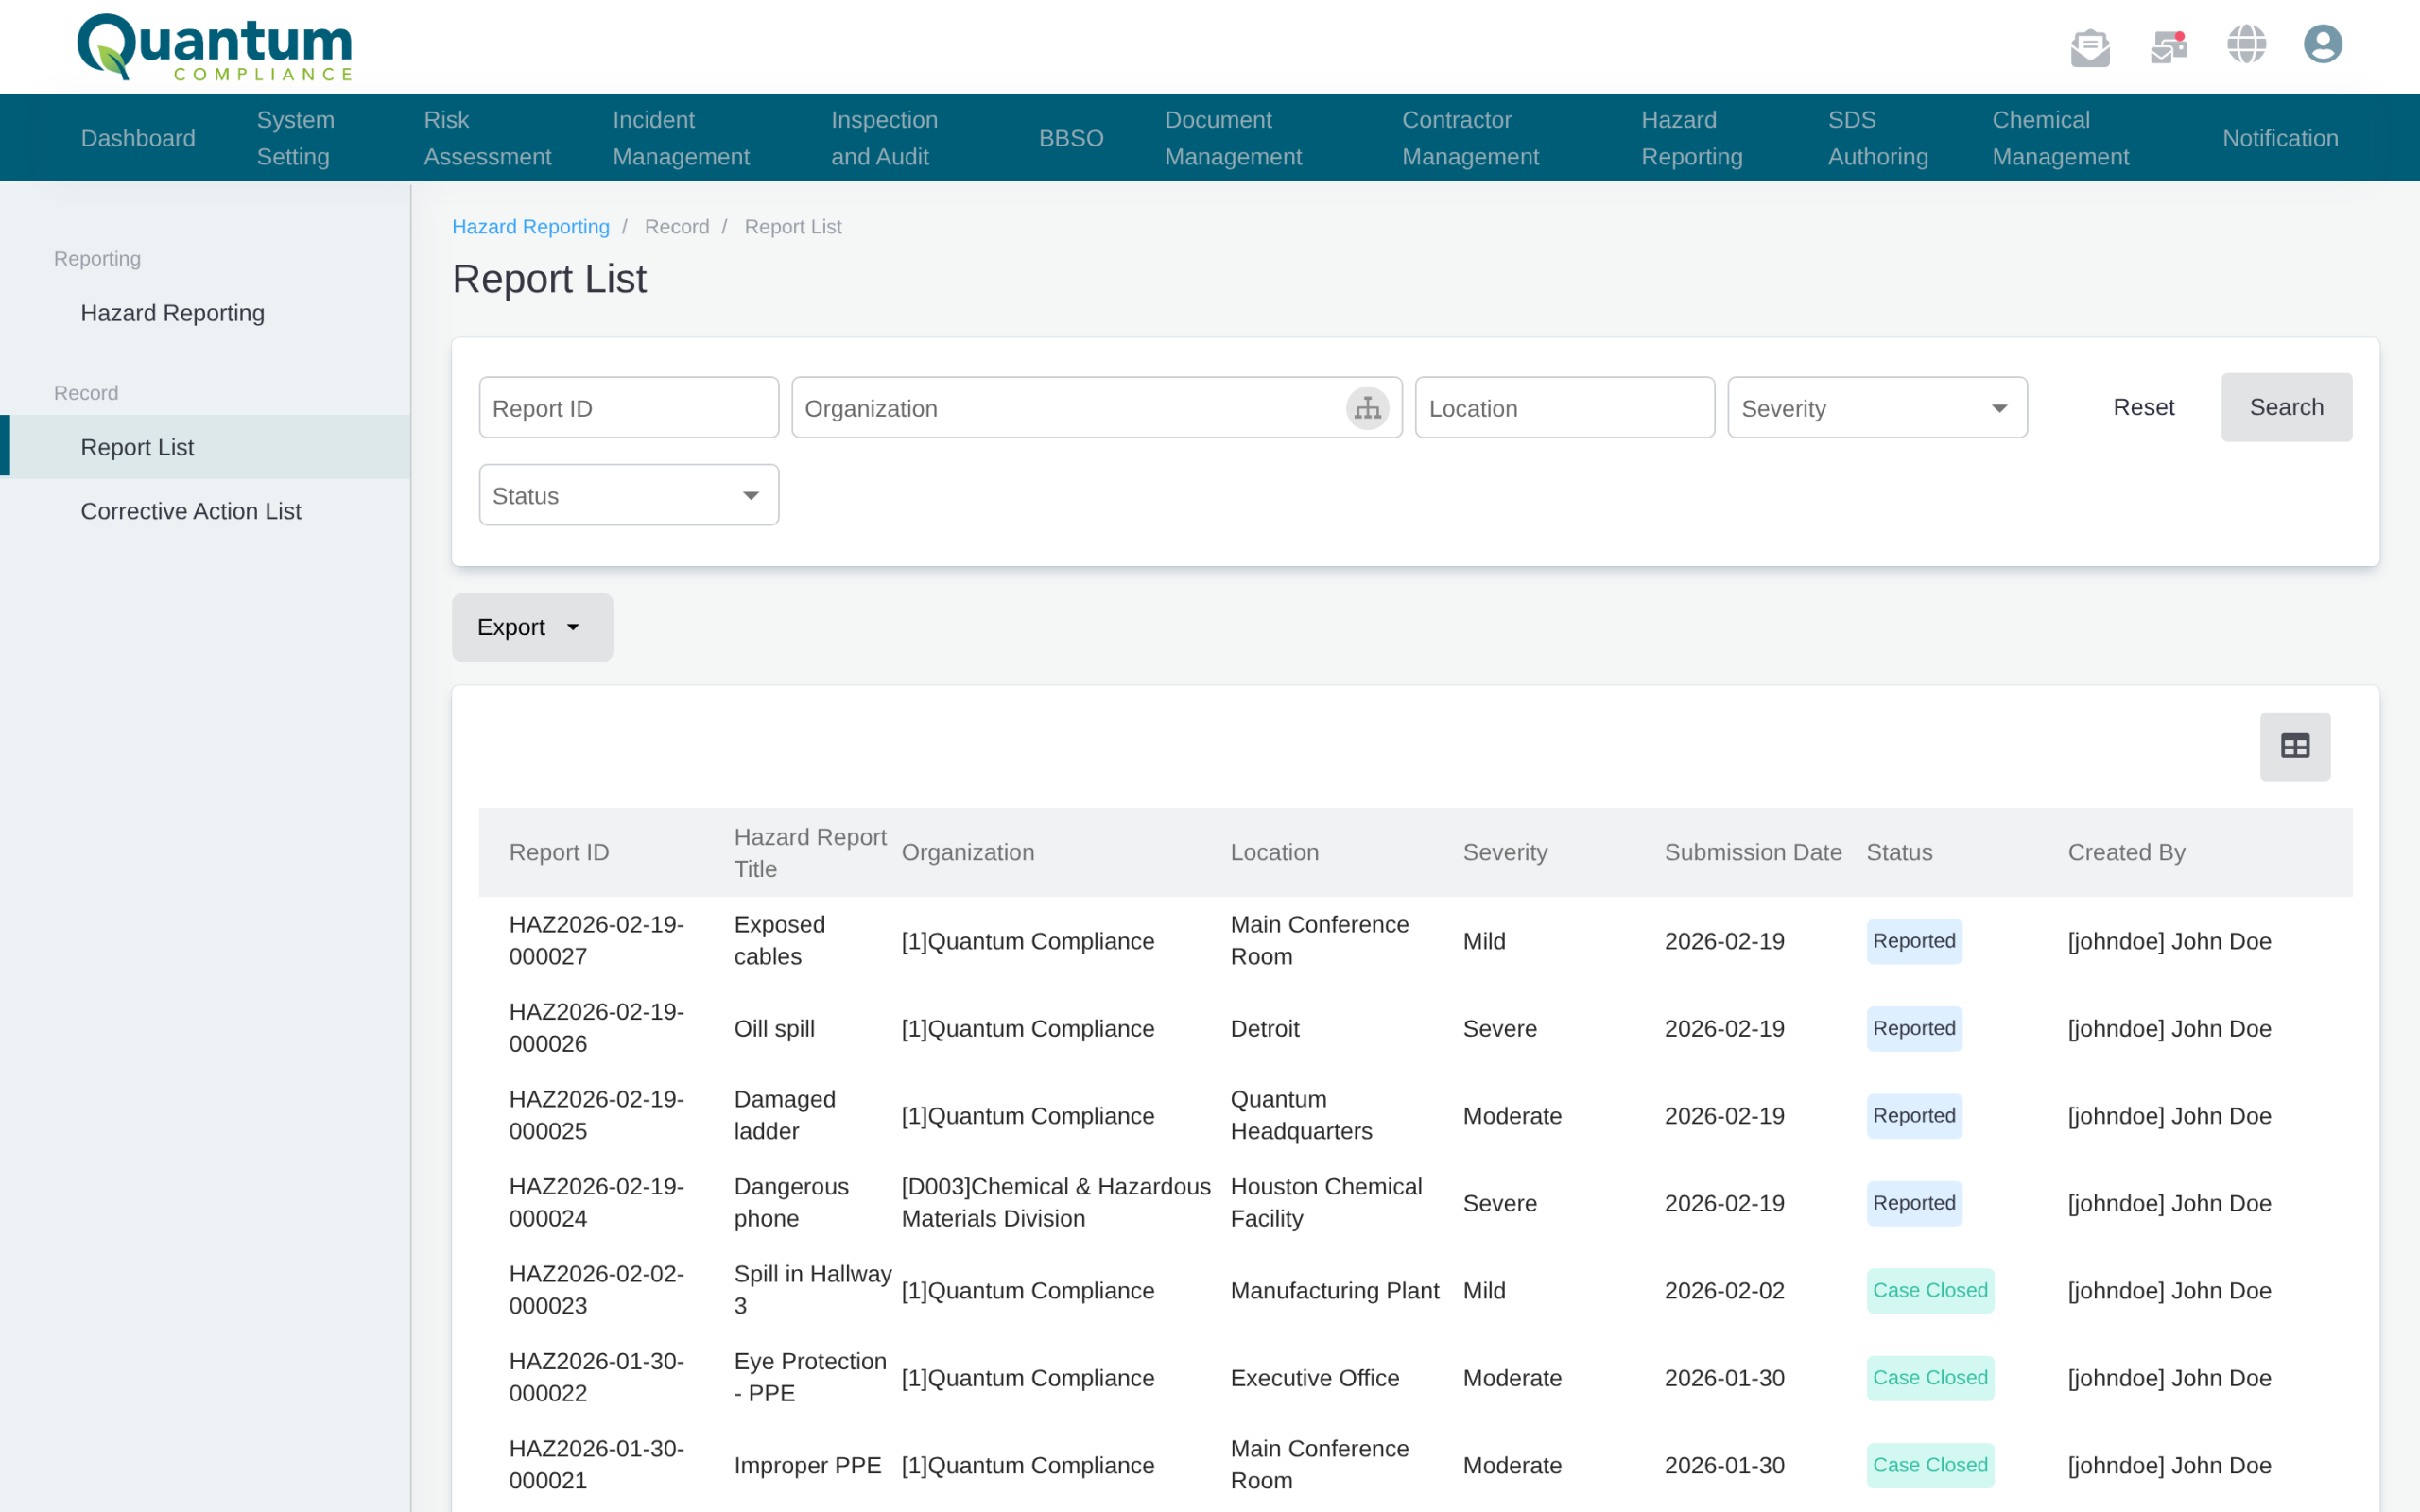Expand the Severity dropdown
This screenshot has height=1512, width=2420.
pos(1877,408)
